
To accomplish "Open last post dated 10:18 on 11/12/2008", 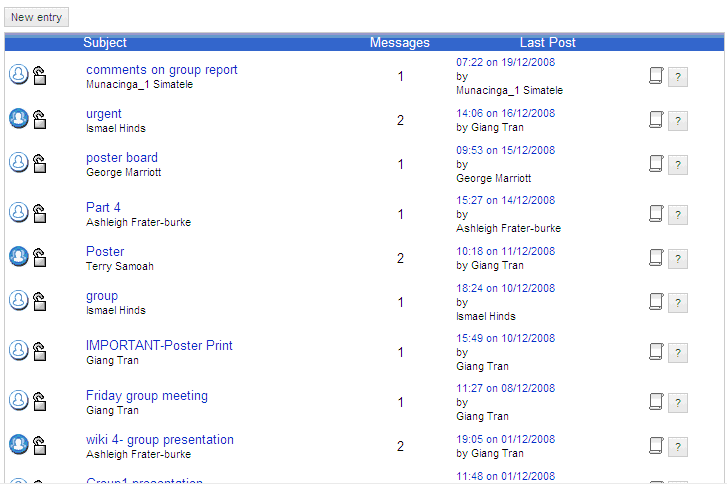I will (x=505, y=252).
